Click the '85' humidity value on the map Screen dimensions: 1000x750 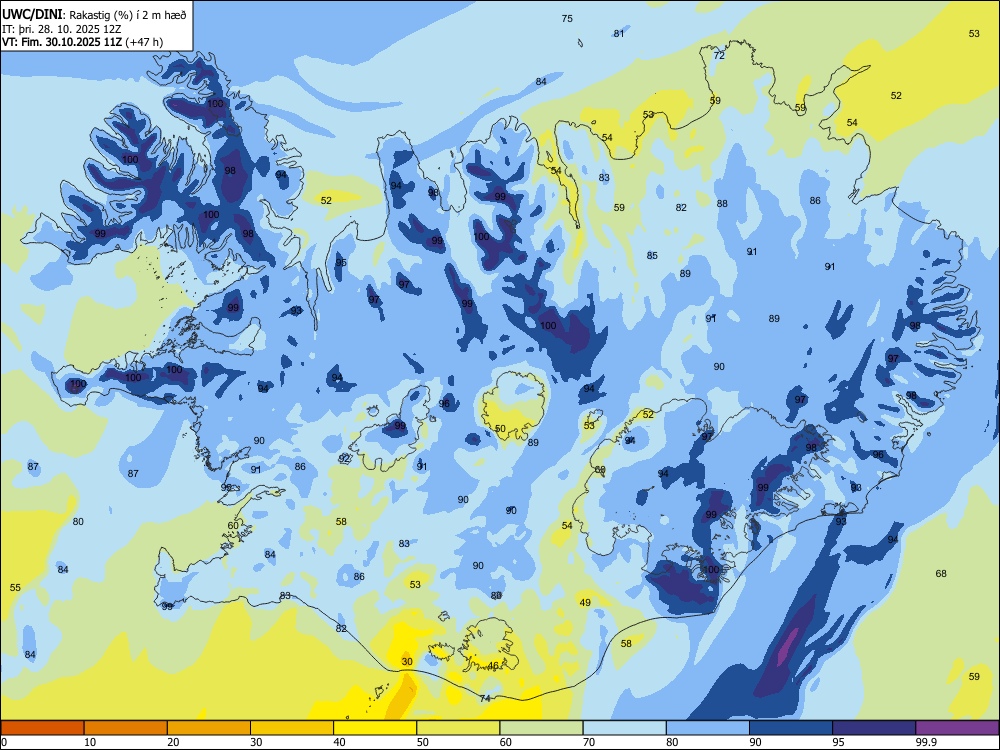(652, 255)
